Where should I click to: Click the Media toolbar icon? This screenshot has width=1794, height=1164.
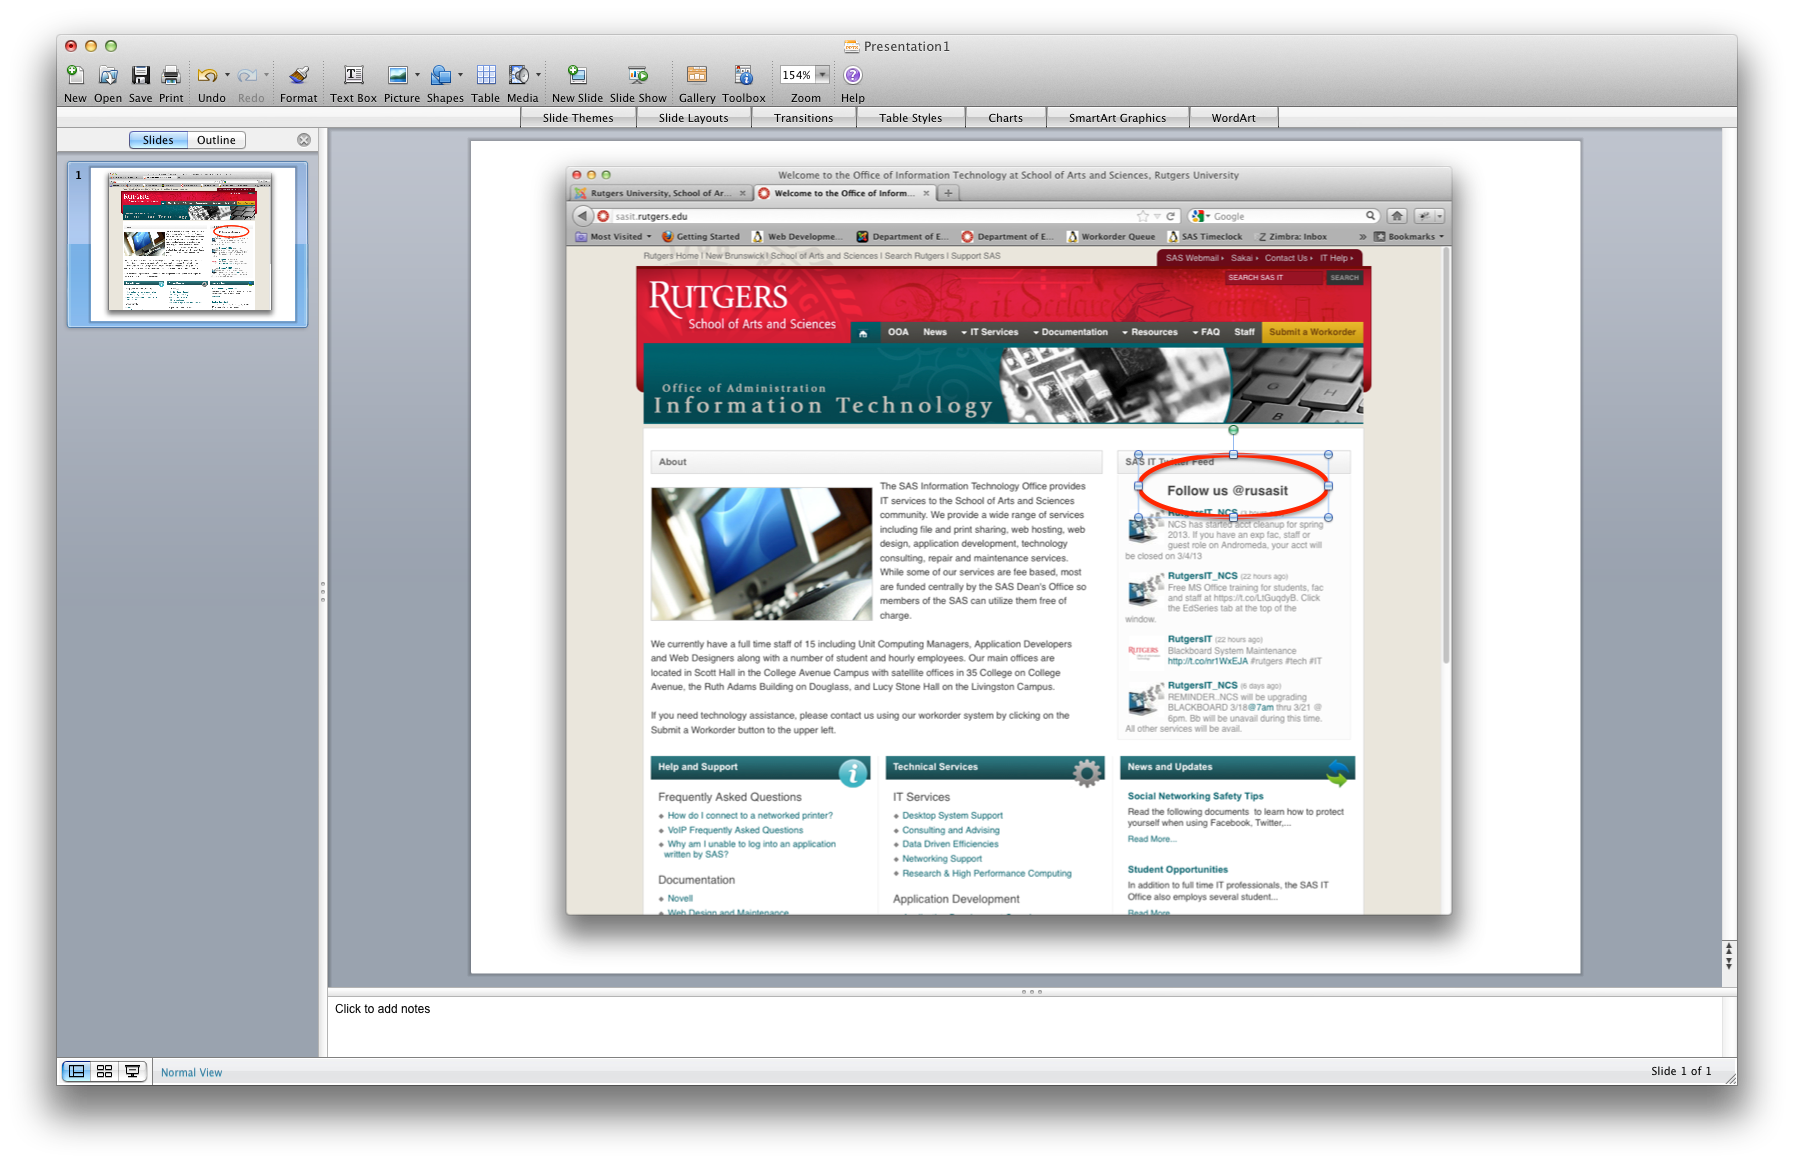click(519, 75)
